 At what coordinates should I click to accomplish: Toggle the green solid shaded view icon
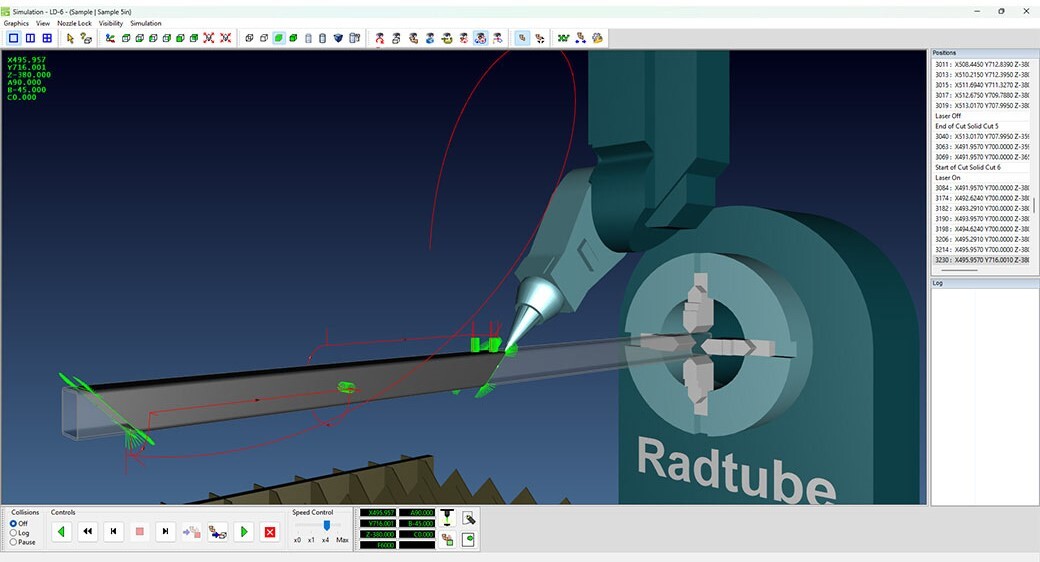pyautogui.click(x=279, y=38)
